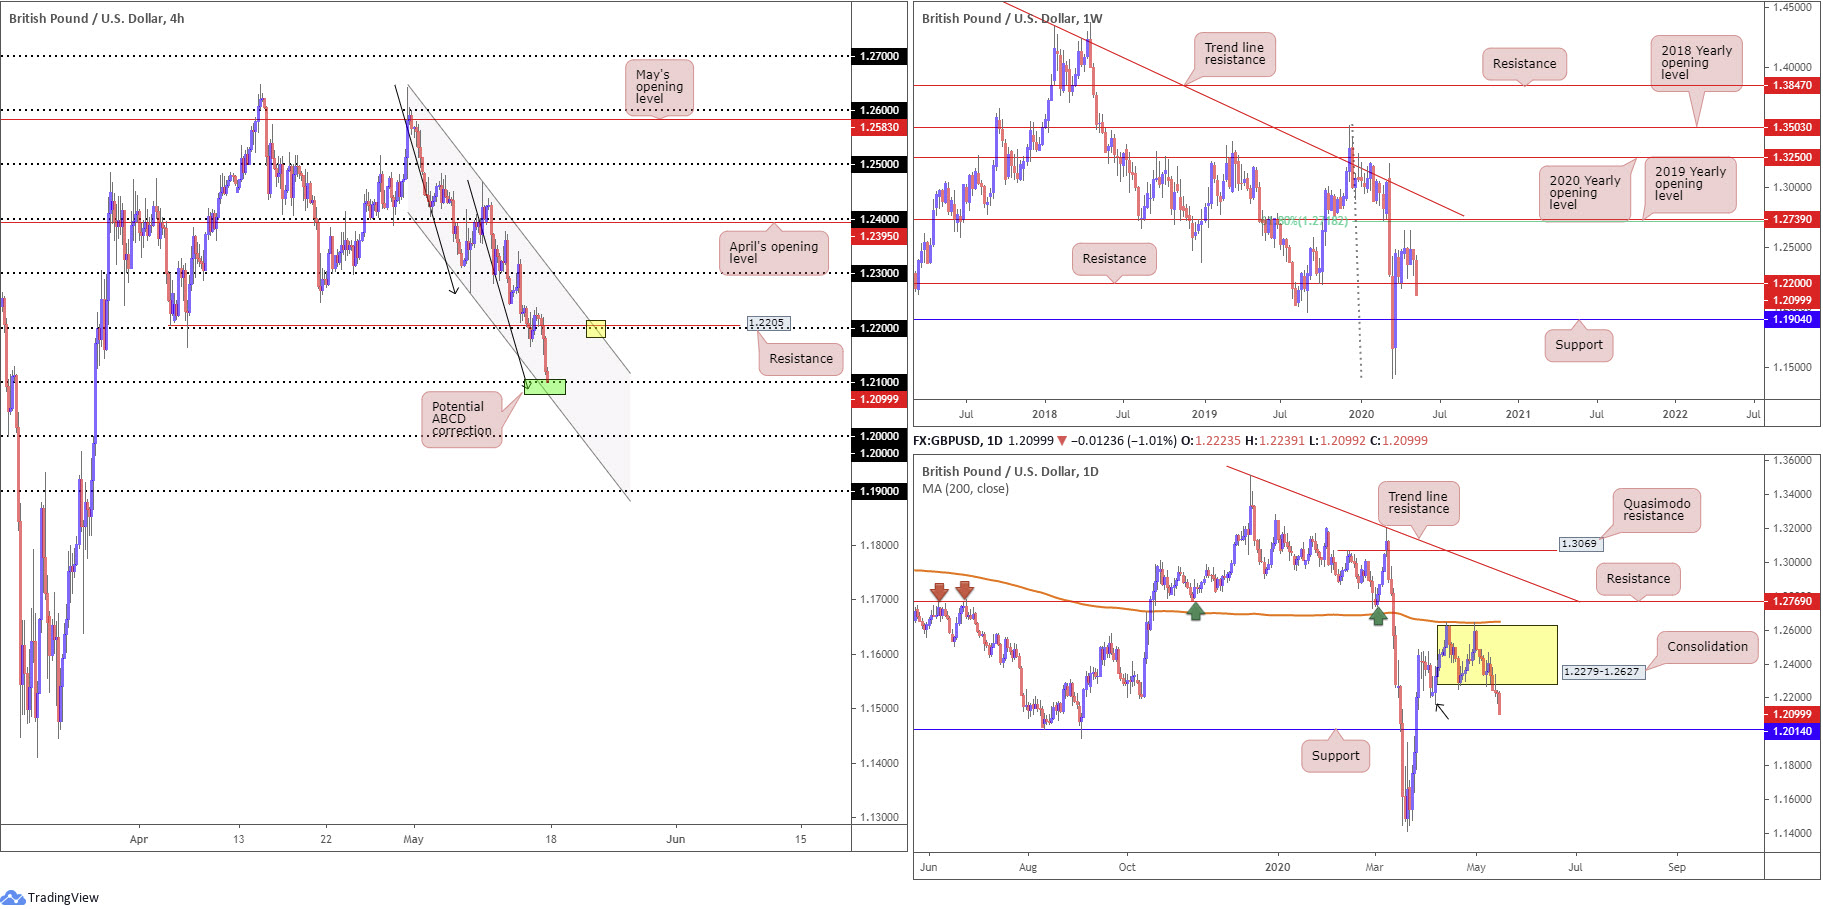
Task: Click the May's opening level callout
Action: click(x=659, y=87)
